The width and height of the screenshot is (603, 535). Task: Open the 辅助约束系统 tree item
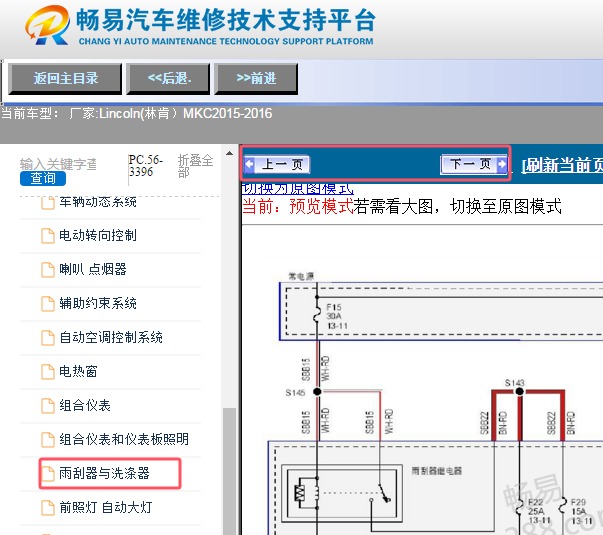(x=98, y=303)
